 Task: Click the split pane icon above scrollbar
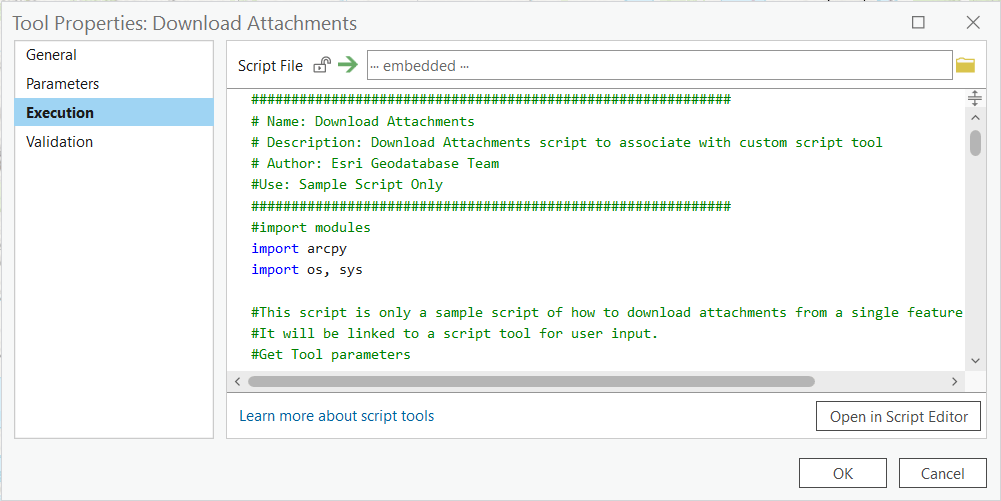coord(974,98)
